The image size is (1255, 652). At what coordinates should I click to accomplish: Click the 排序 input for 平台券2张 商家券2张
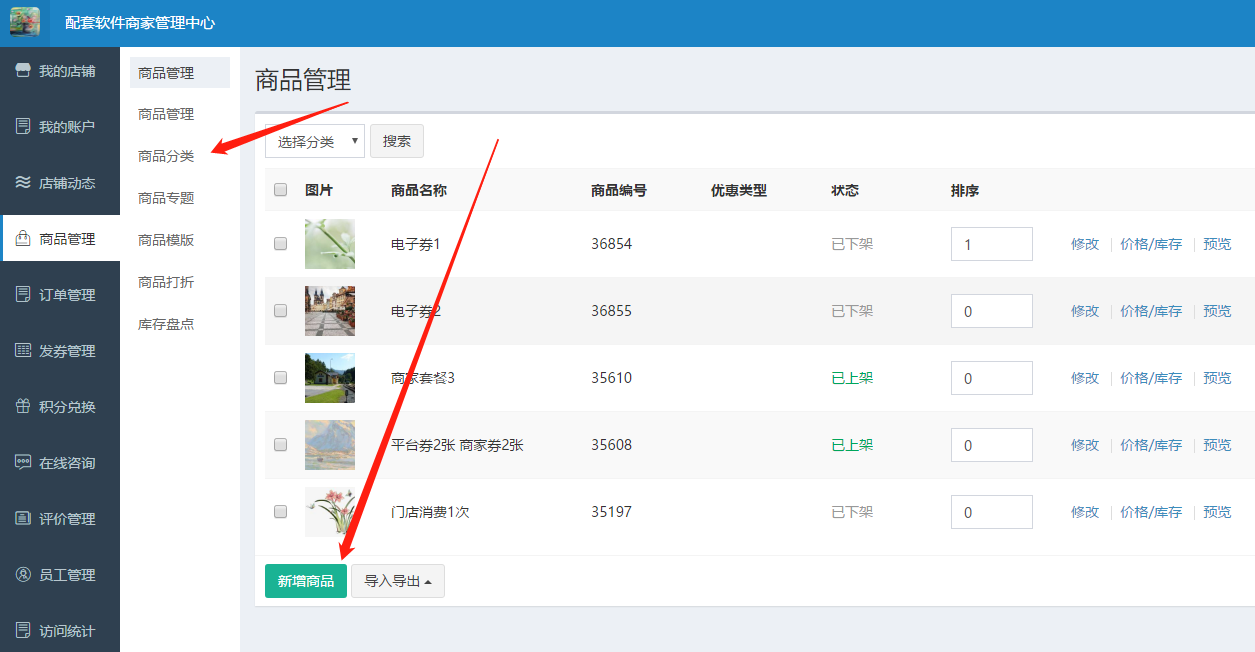point(992,445)
